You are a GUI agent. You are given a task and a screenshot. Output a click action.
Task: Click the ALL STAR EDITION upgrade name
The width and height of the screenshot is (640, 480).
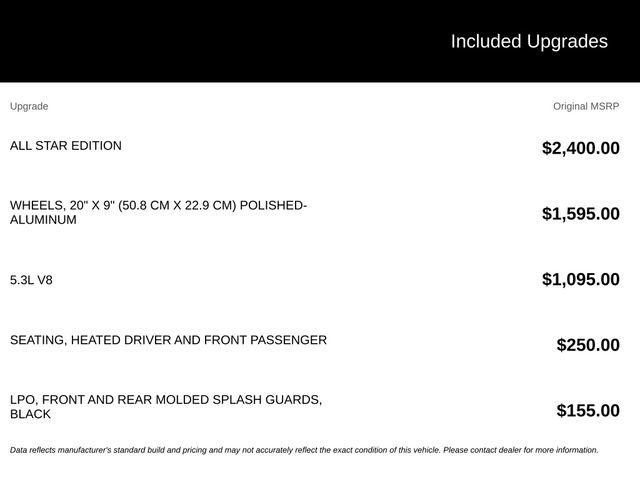66,146
